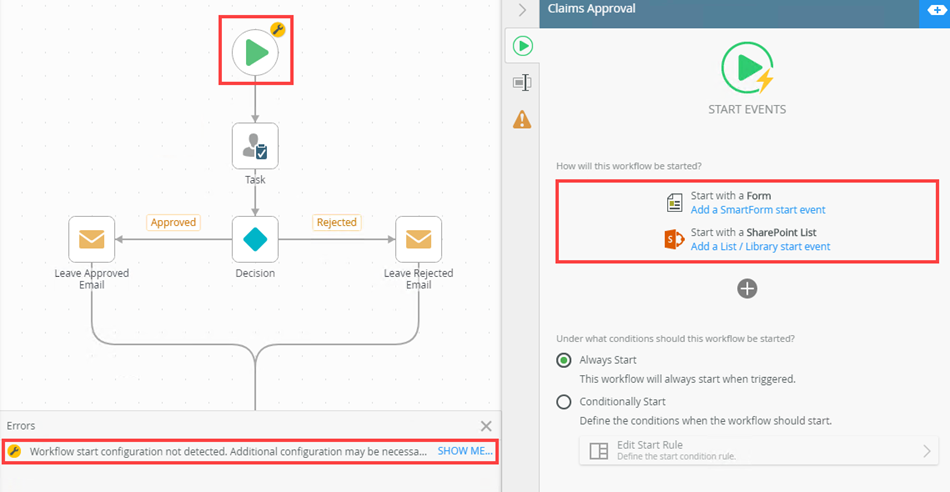Image resolution: width=950 pixels, height=492 pixels.
Task: Click Add a List / Library start event
Action: click(760, 247)
